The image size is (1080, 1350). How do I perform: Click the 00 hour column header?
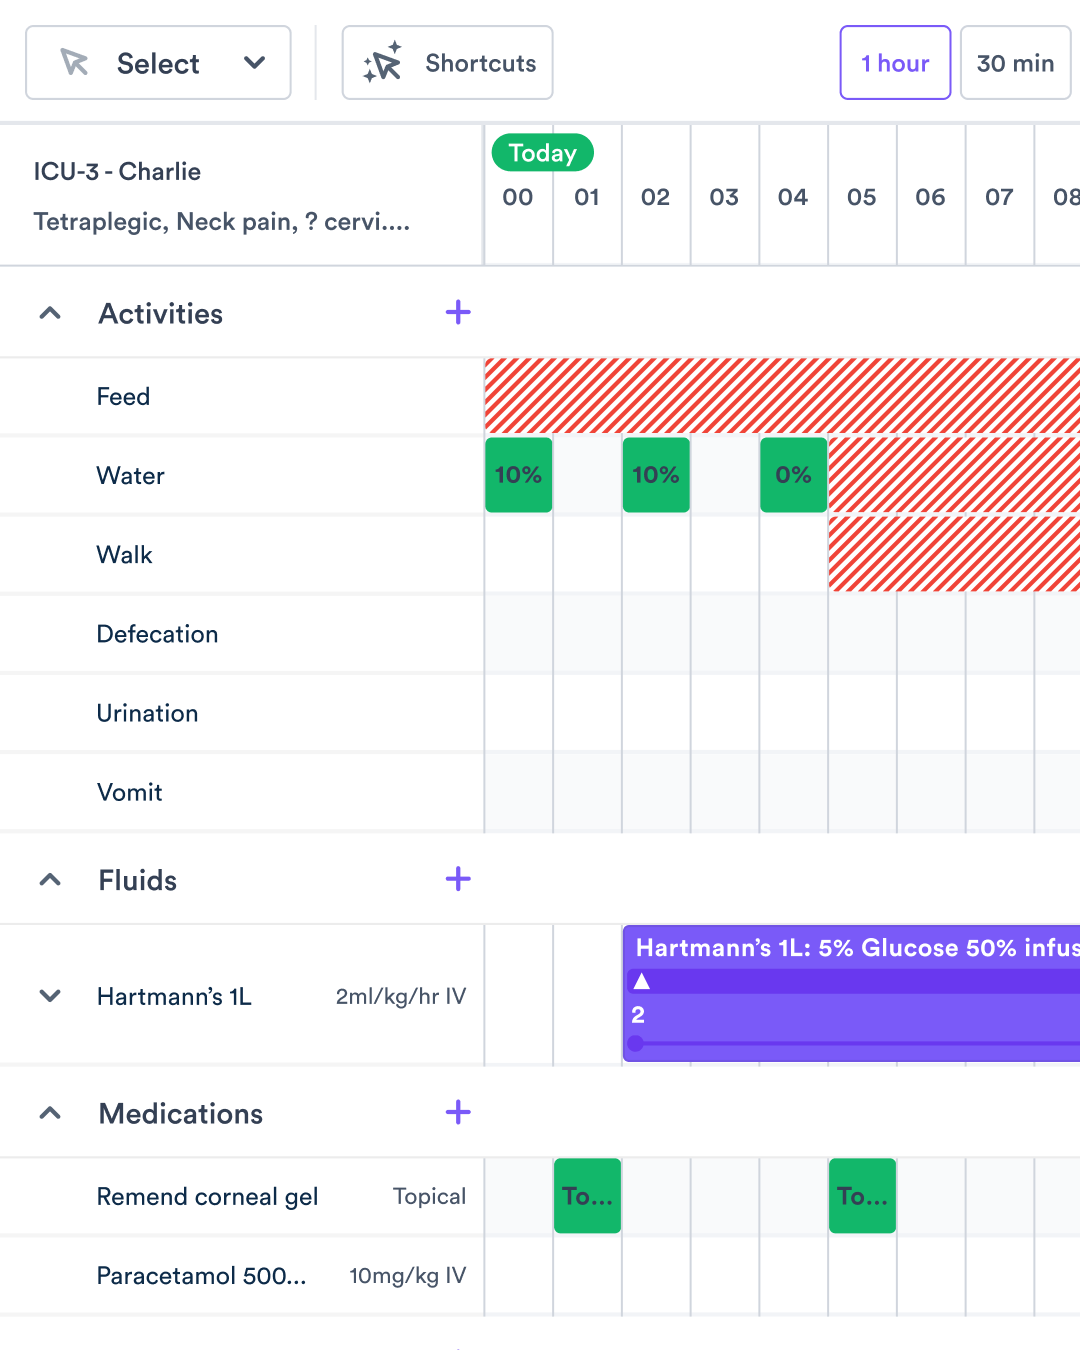(518, 197)
